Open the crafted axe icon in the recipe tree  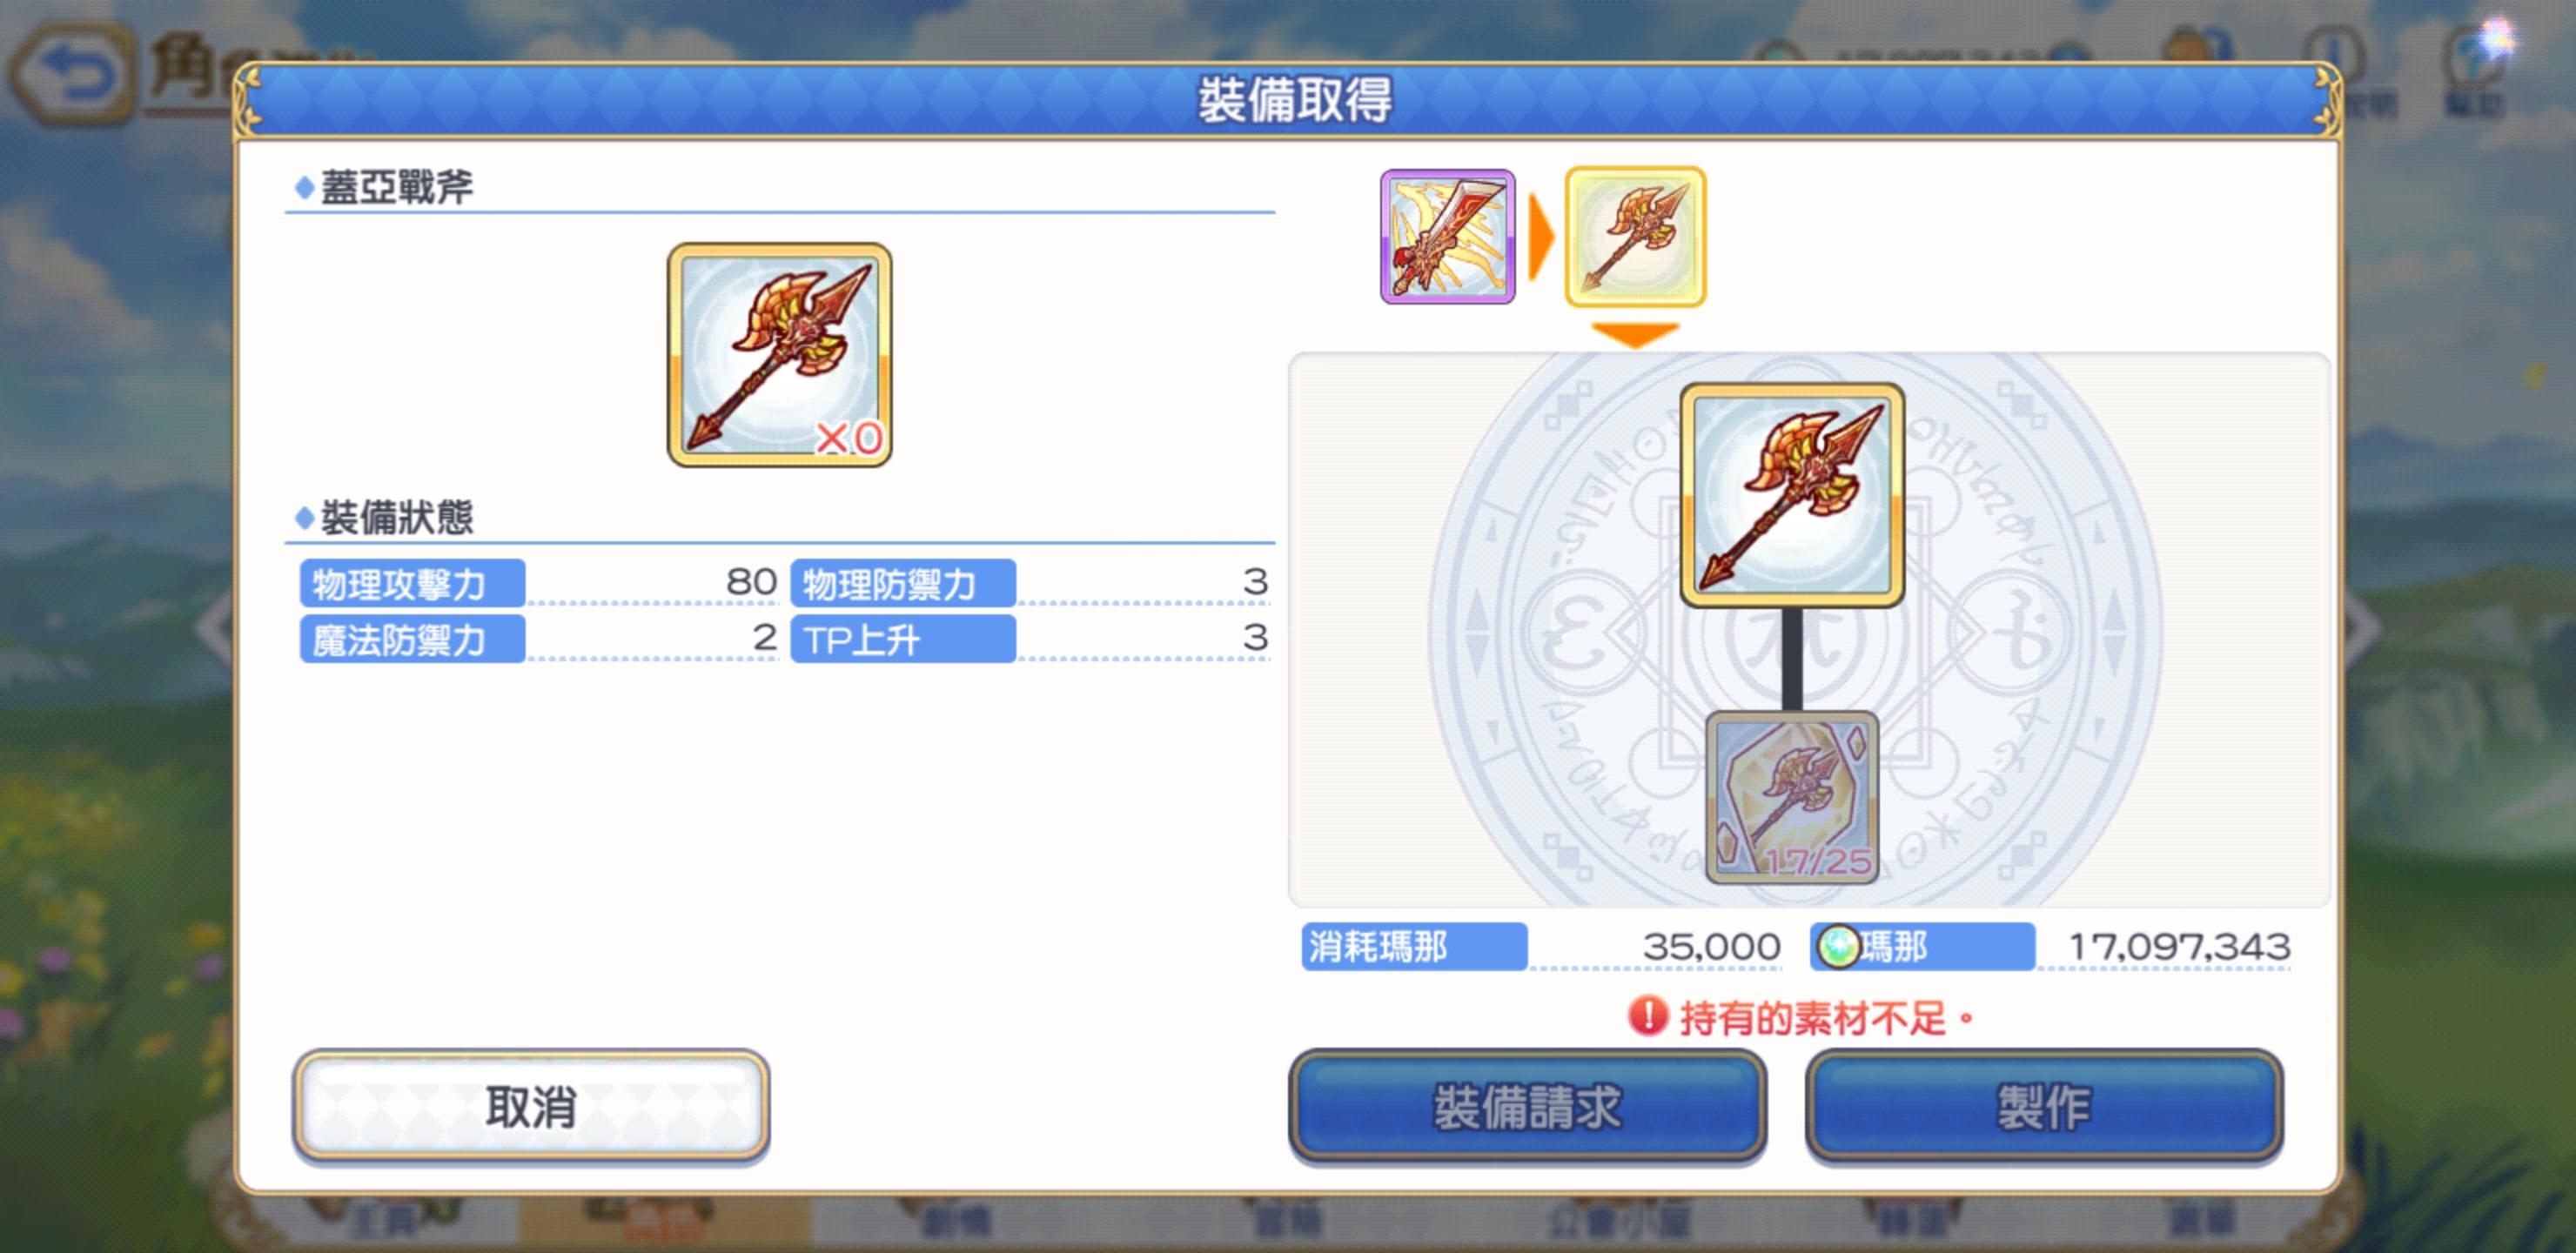coord(1791,495)
